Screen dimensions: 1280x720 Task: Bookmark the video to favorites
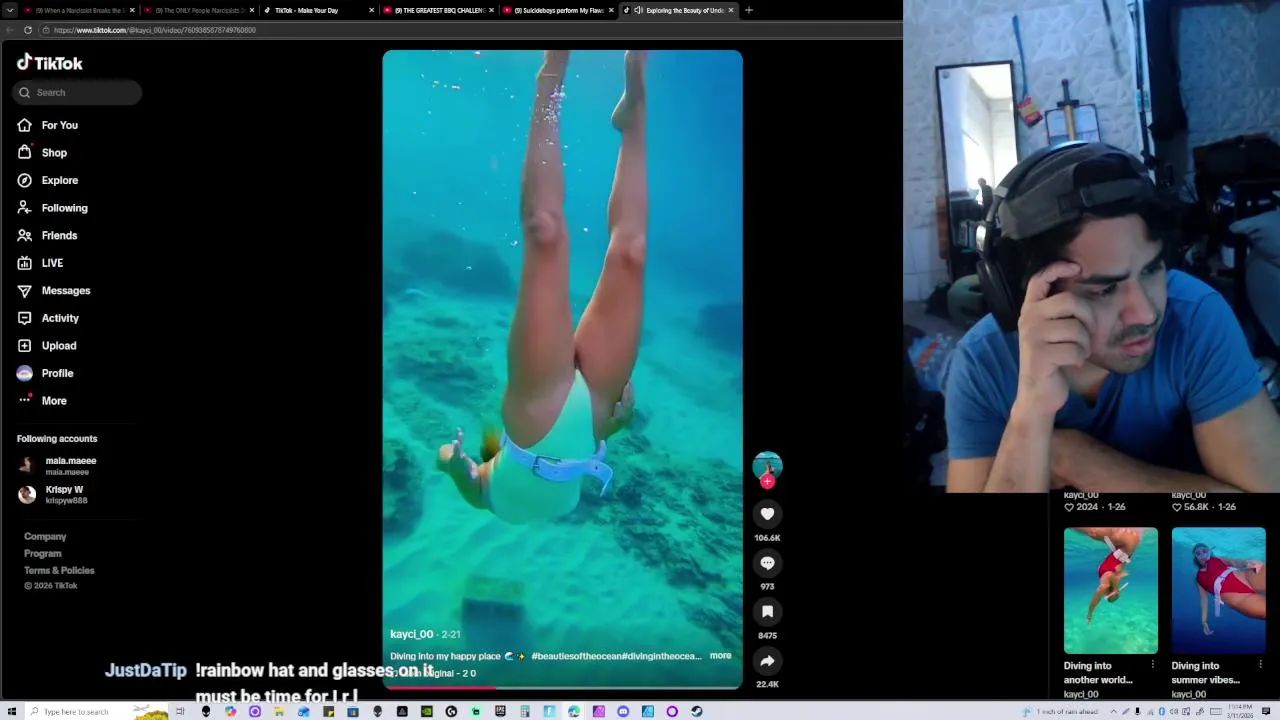[767, 611]
